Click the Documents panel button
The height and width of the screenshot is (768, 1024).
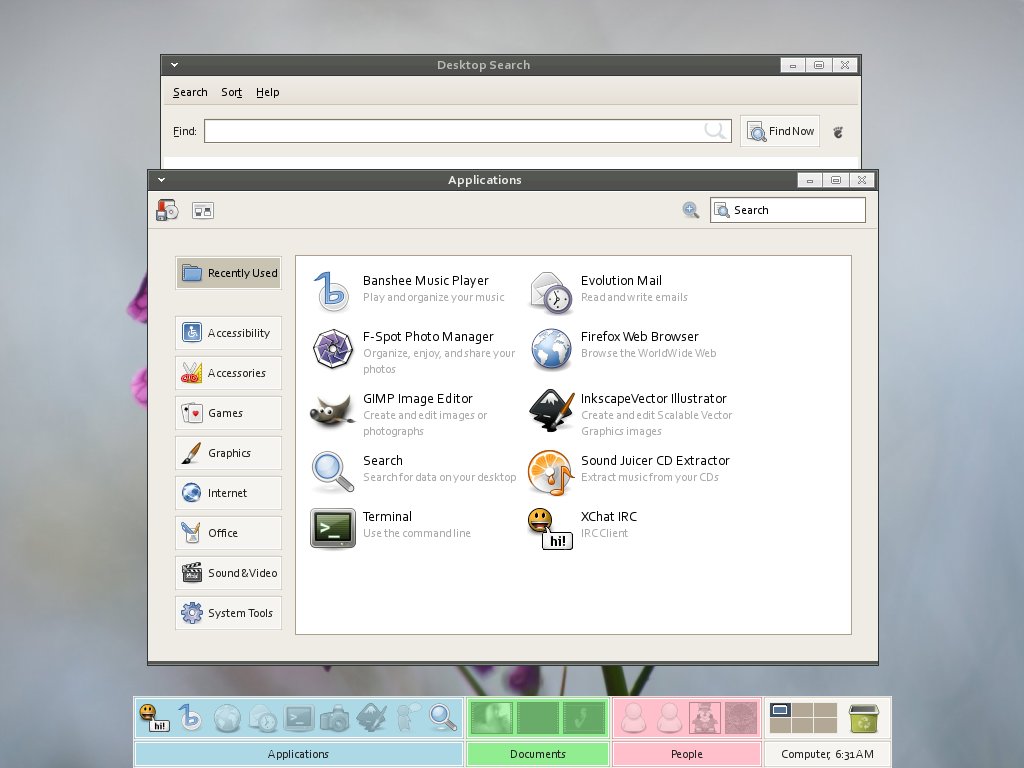tap(537, 754)
